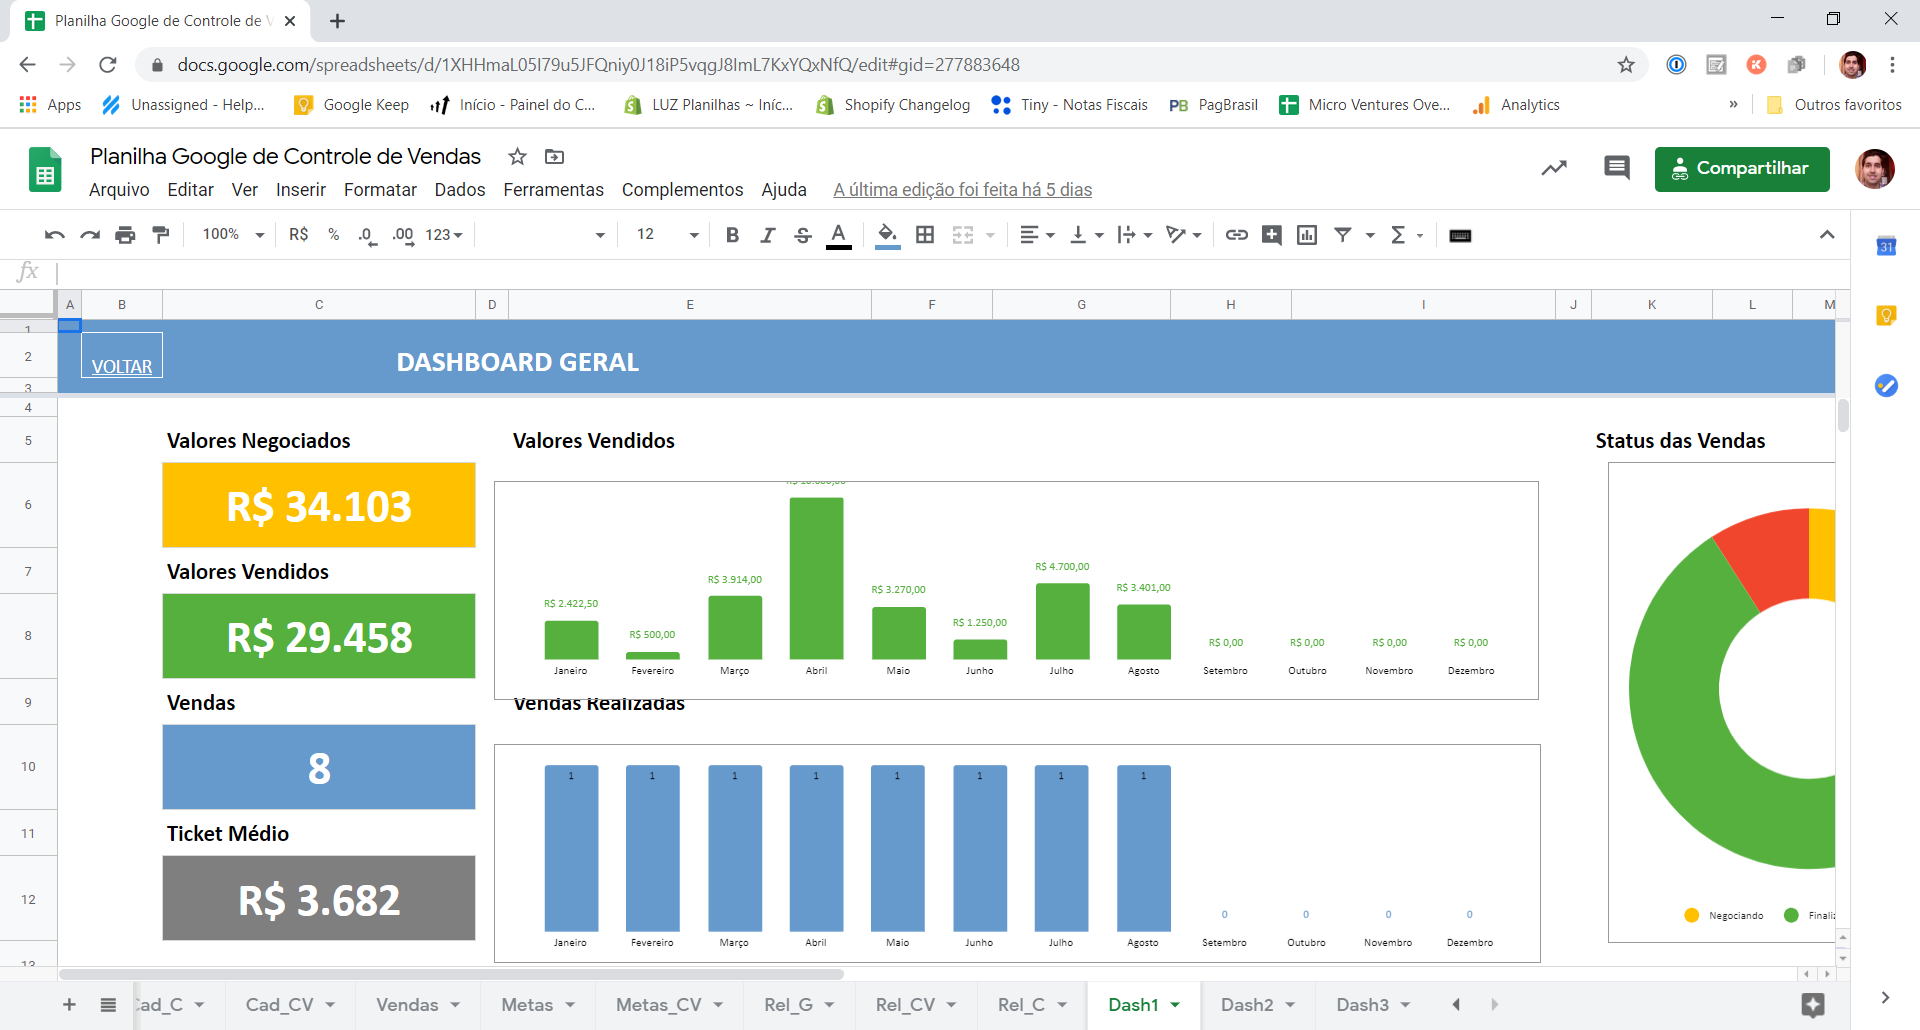Star this spreadsheet document

pos(517,157)
